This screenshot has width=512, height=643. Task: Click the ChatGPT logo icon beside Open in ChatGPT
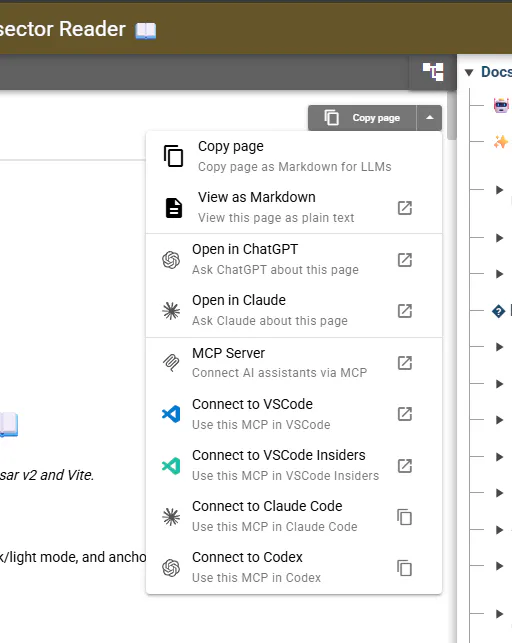pos(171,260)
